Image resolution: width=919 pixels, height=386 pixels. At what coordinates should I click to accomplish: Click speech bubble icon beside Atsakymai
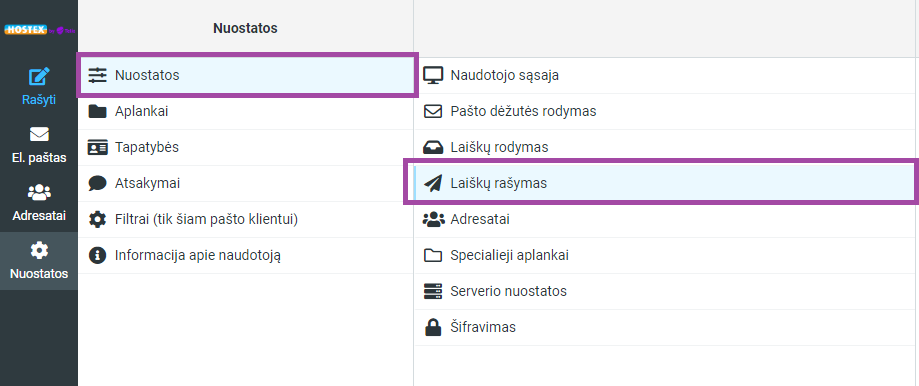97,183
